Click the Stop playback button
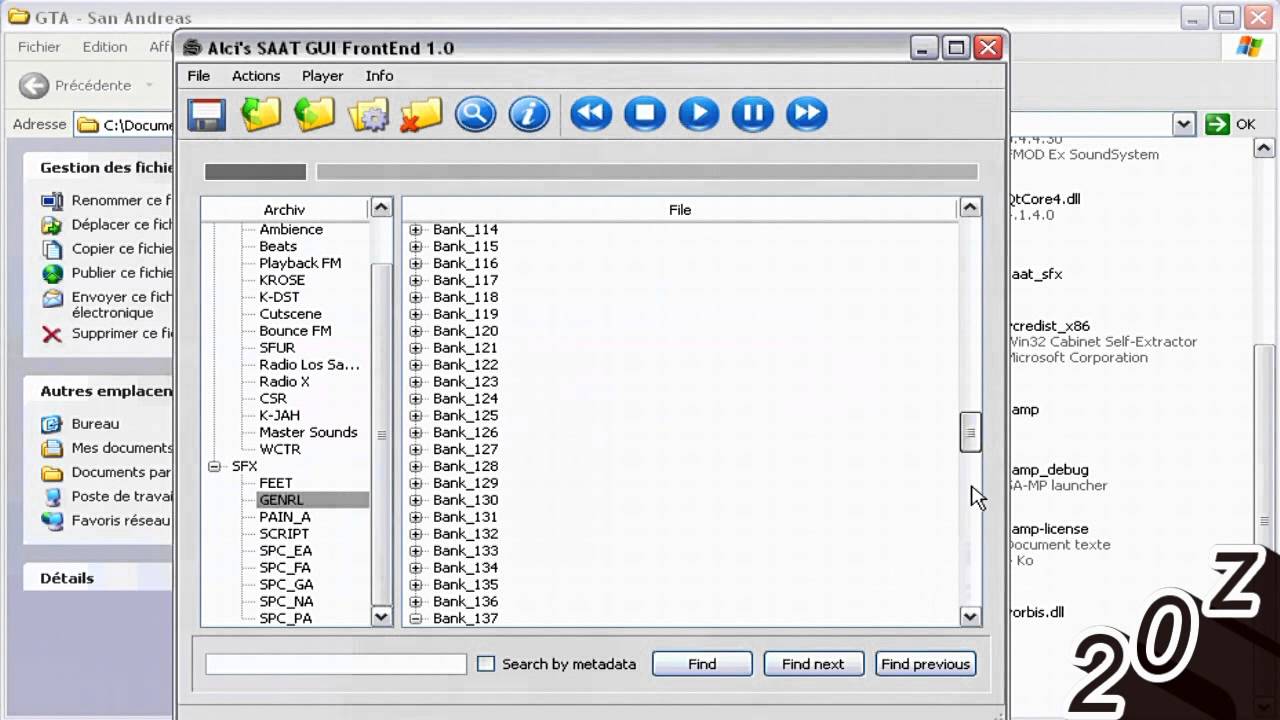This screenshot has width=1280, height=720. 645,114
